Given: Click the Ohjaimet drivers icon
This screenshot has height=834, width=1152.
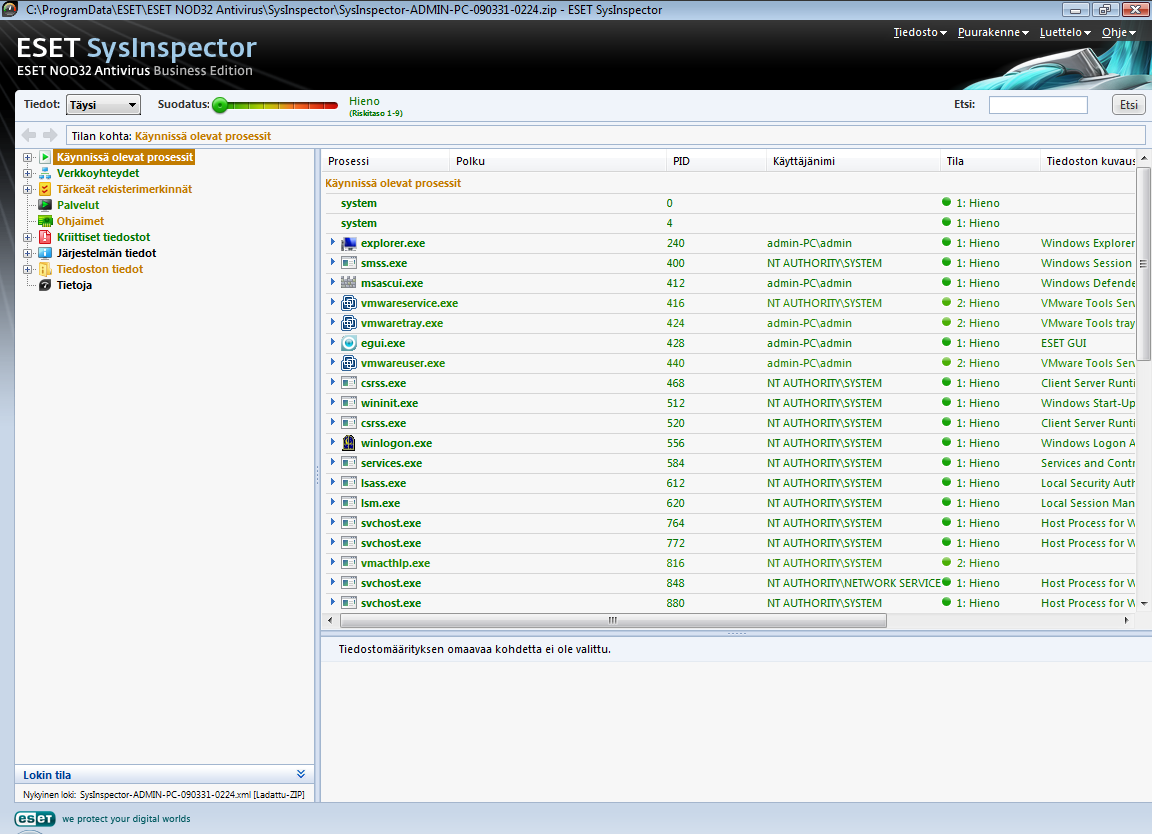Looking at the screenshot, I should click(x=45, y=221).
